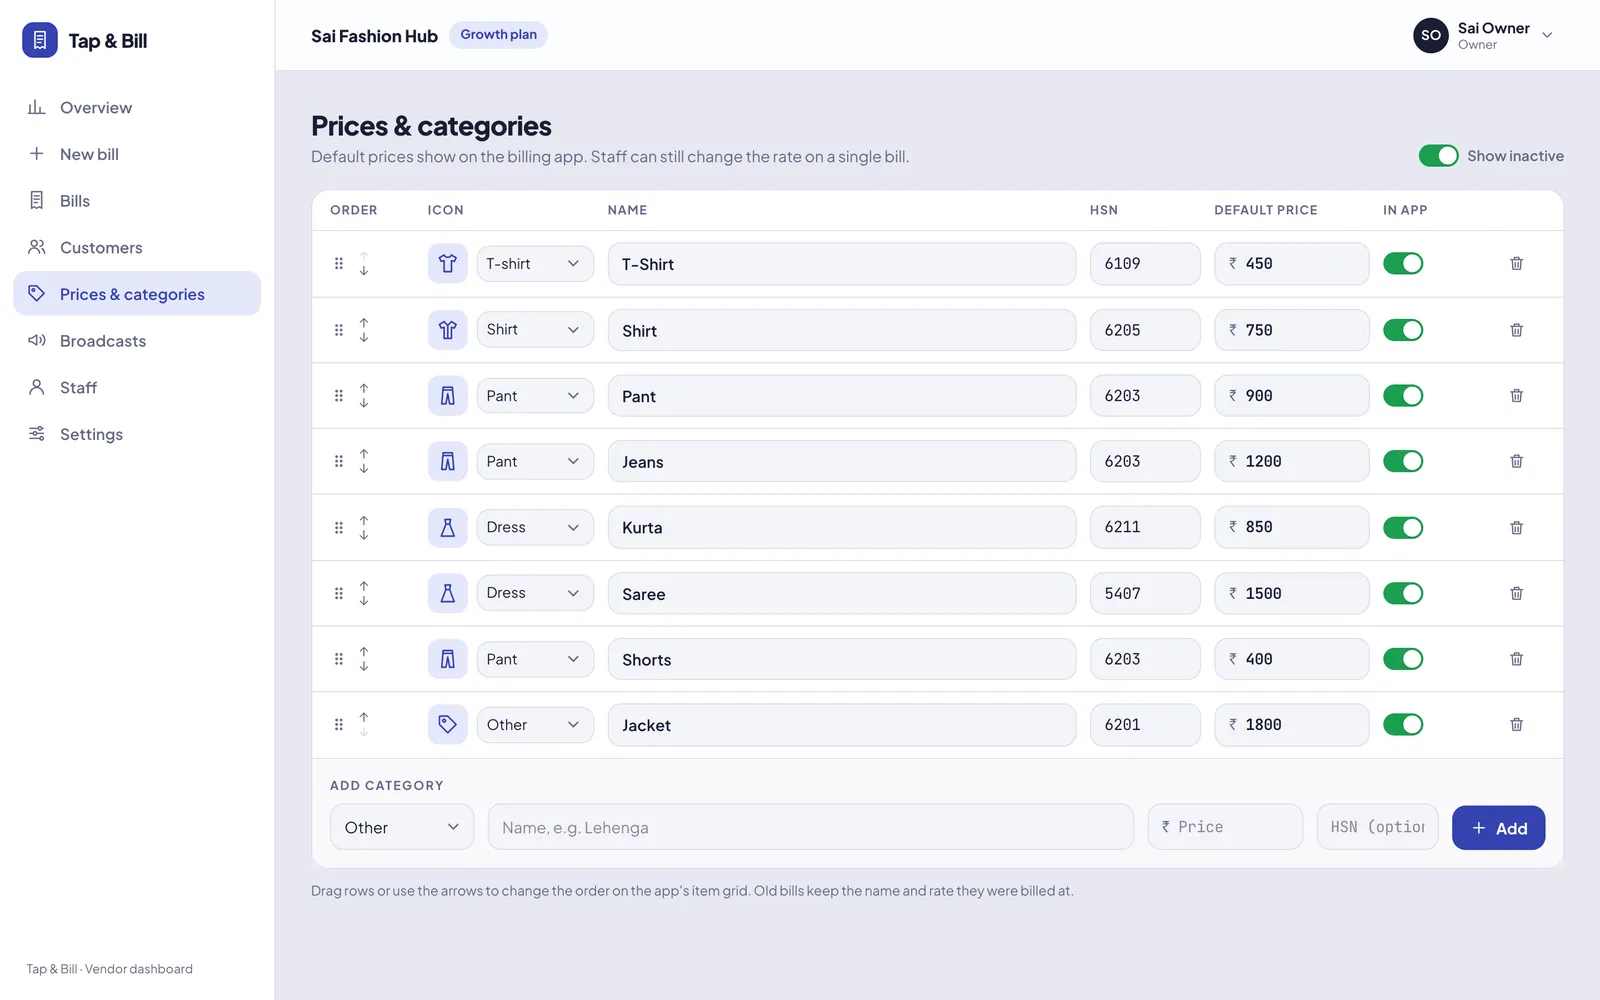Click the dress icon tile in Saree row
Viewport: 1600px width, 1000px height.
448,593
